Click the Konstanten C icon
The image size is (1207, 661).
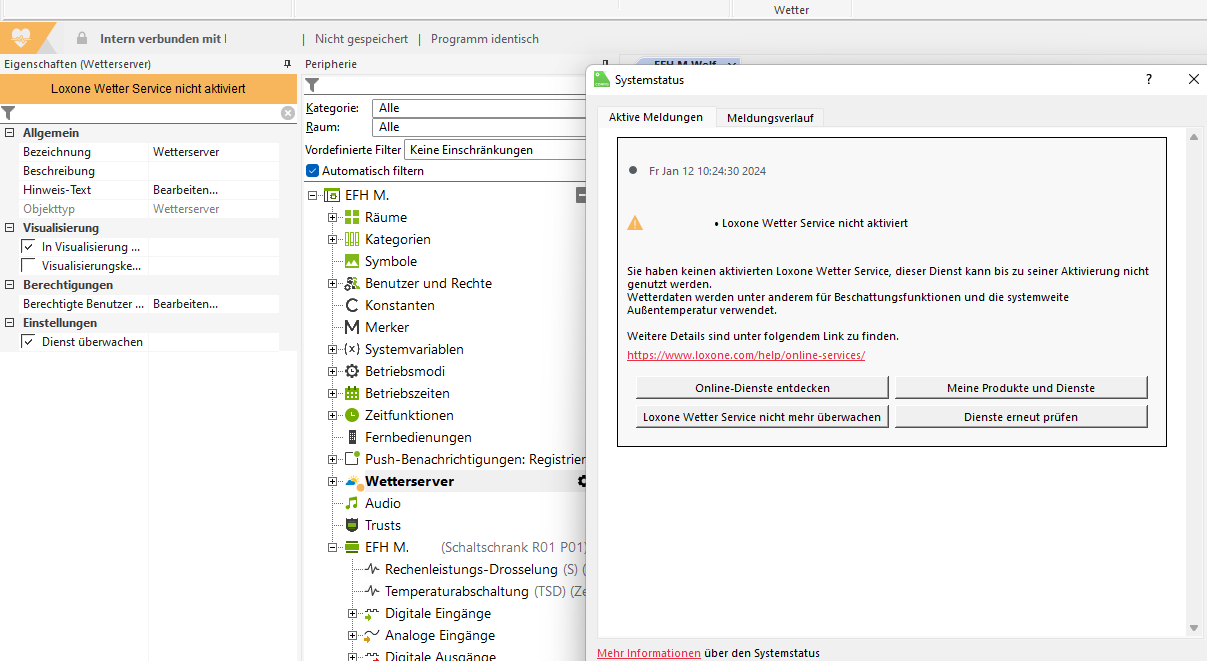352,305
